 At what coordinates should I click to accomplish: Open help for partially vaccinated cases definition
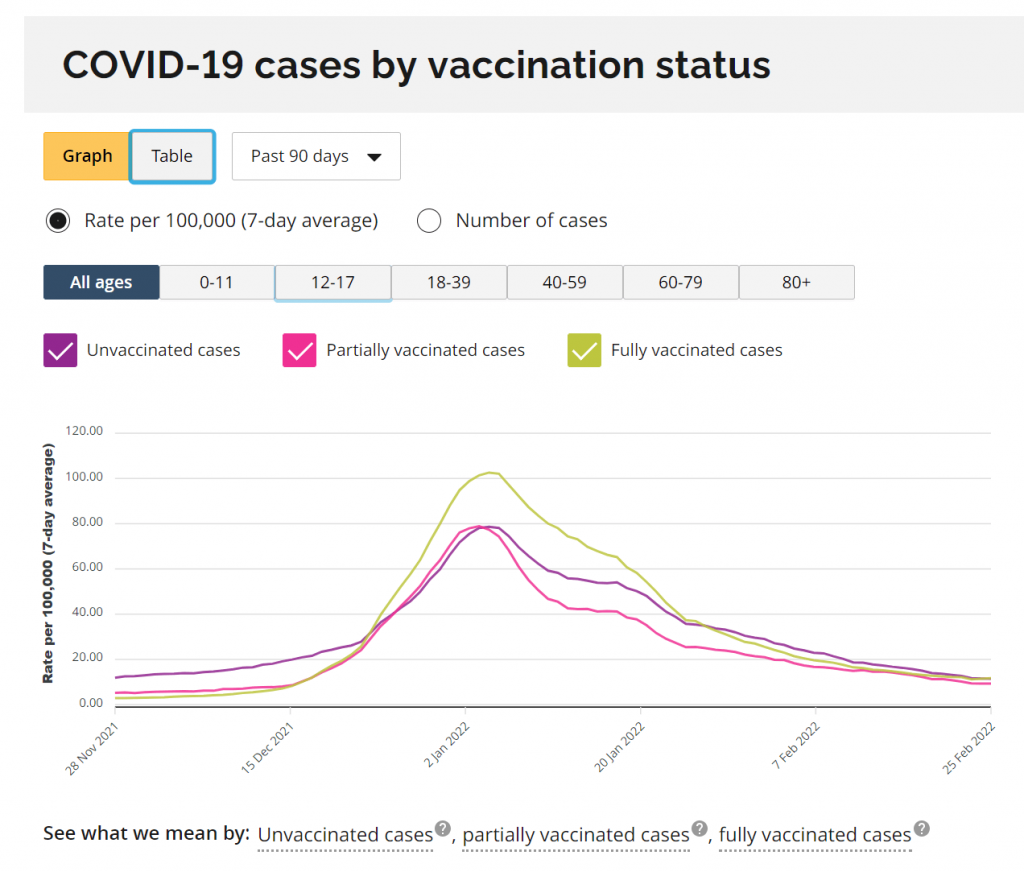pos(699,829)
